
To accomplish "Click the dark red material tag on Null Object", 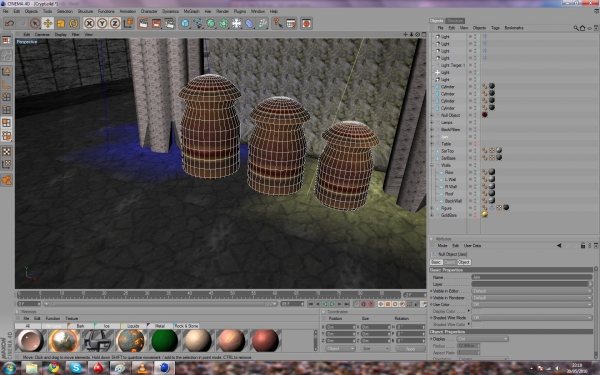I will pyautogui.click(x=485, y=115).
